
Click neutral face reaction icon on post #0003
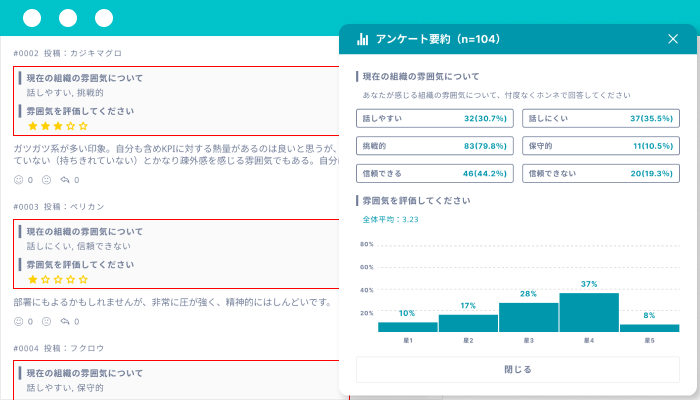[46, 321]
